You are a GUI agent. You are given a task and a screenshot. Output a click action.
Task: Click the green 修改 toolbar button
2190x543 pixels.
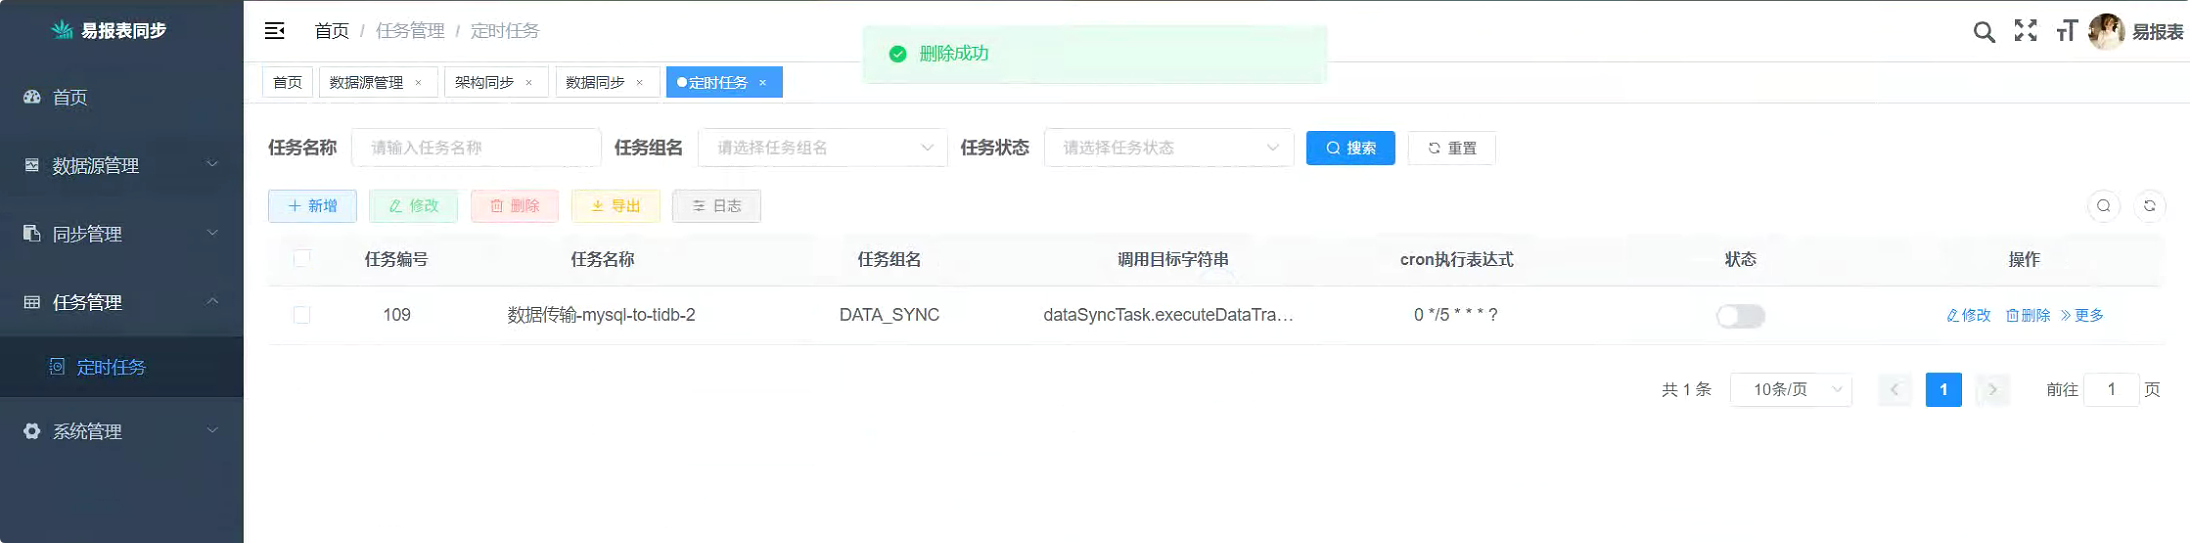point(413,206)
